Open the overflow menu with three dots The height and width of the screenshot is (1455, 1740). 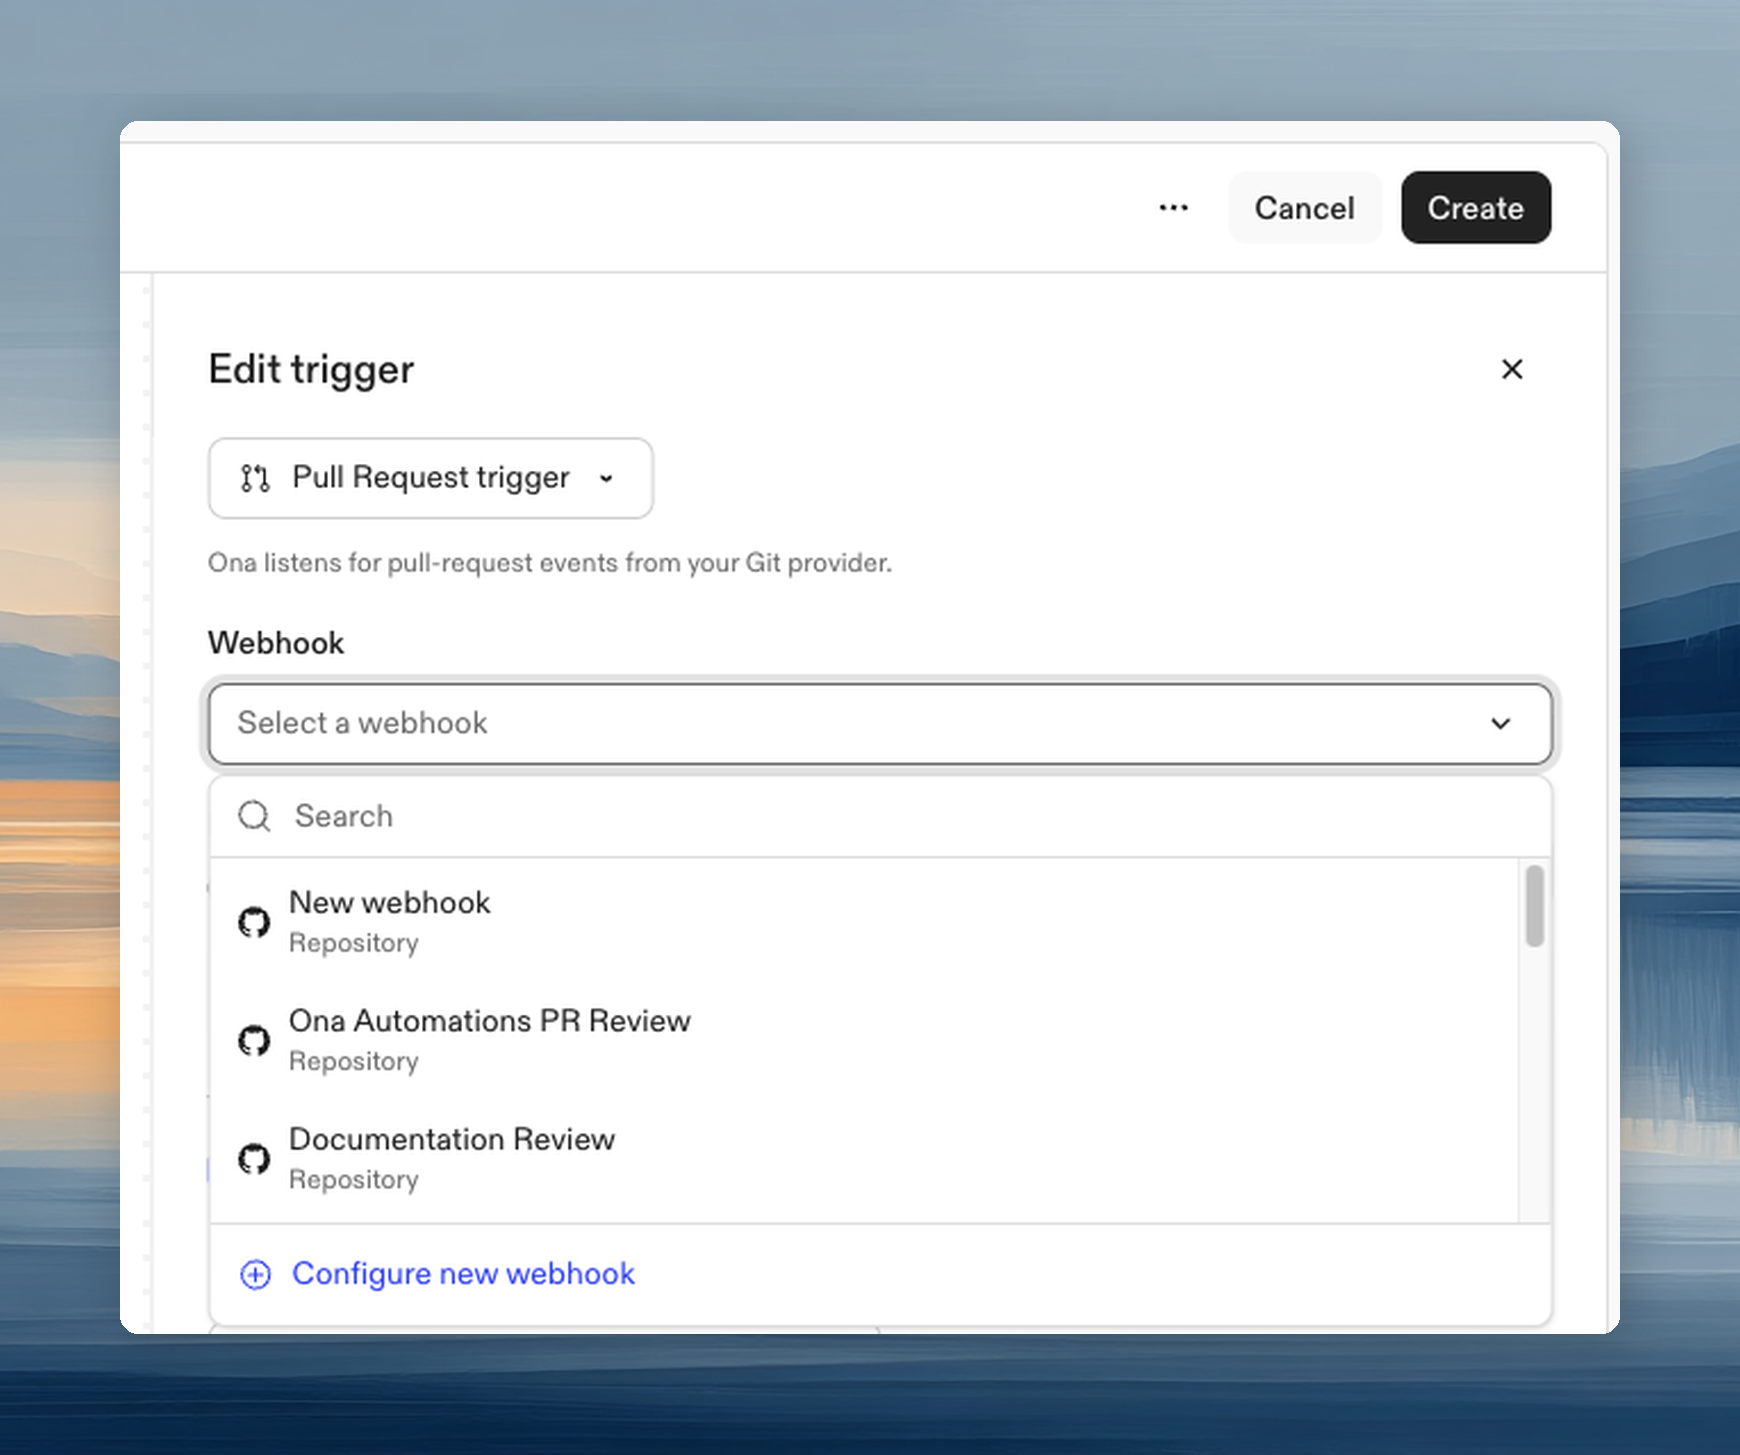pos(1174,208)
